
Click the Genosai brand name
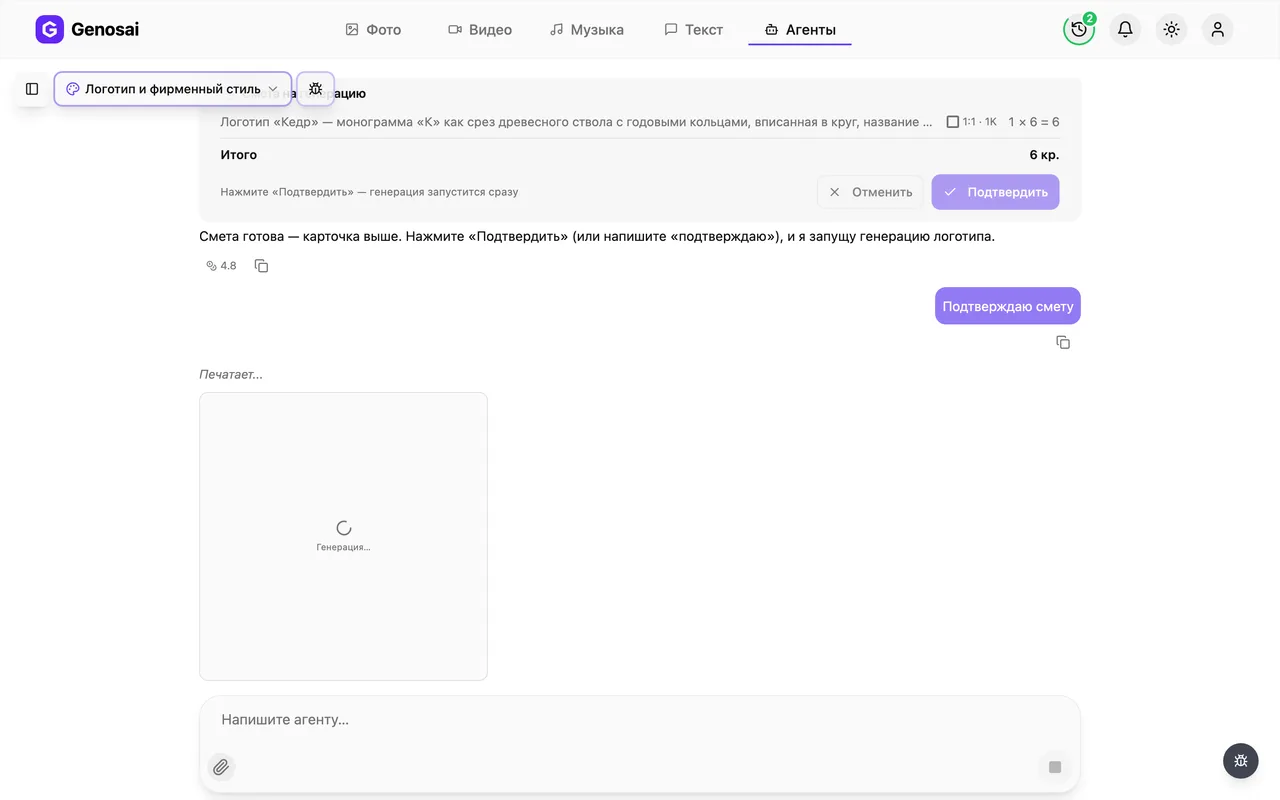click(105, 30)
